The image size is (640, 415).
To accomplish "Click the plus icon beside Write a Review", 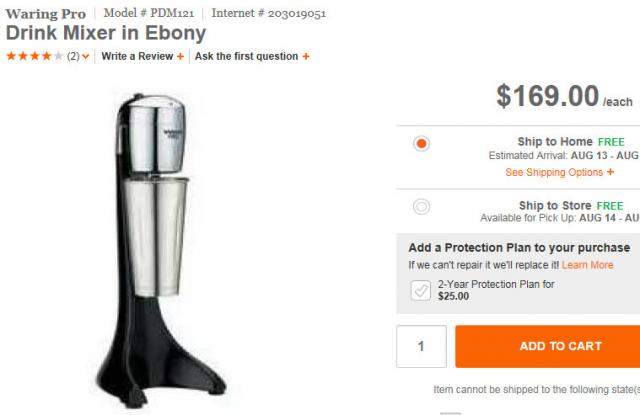I will coord(180,57).
